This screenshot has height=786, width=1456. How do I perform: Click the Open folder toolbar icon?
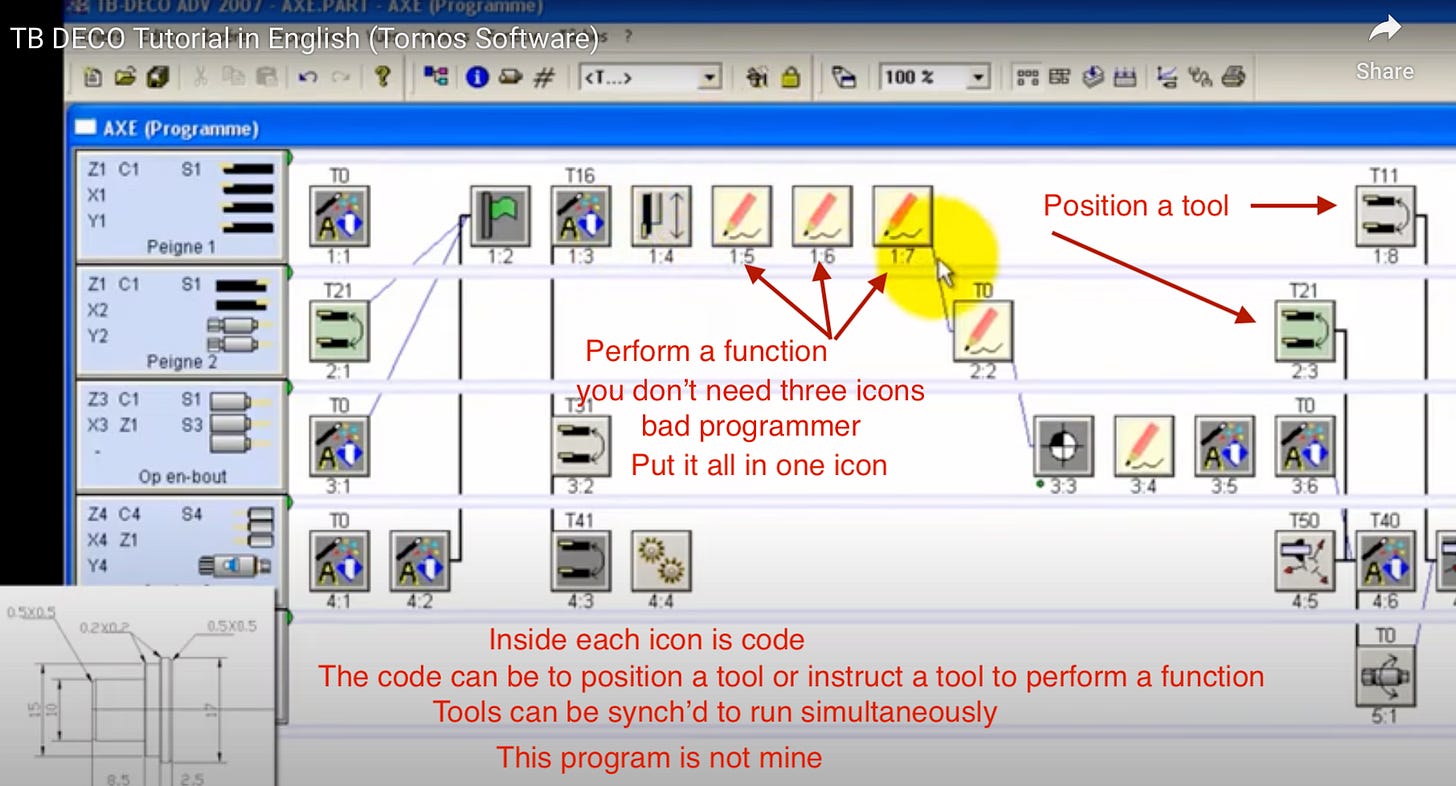coord(125,77)
